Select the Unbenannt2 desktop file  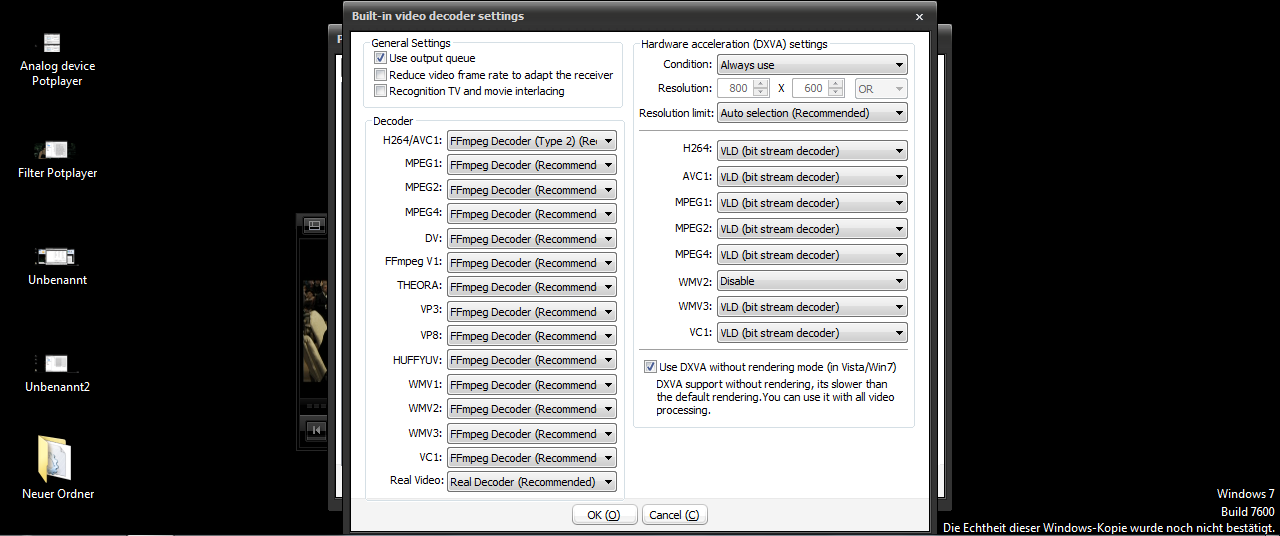pyautogui.click(x=57, y=363)
